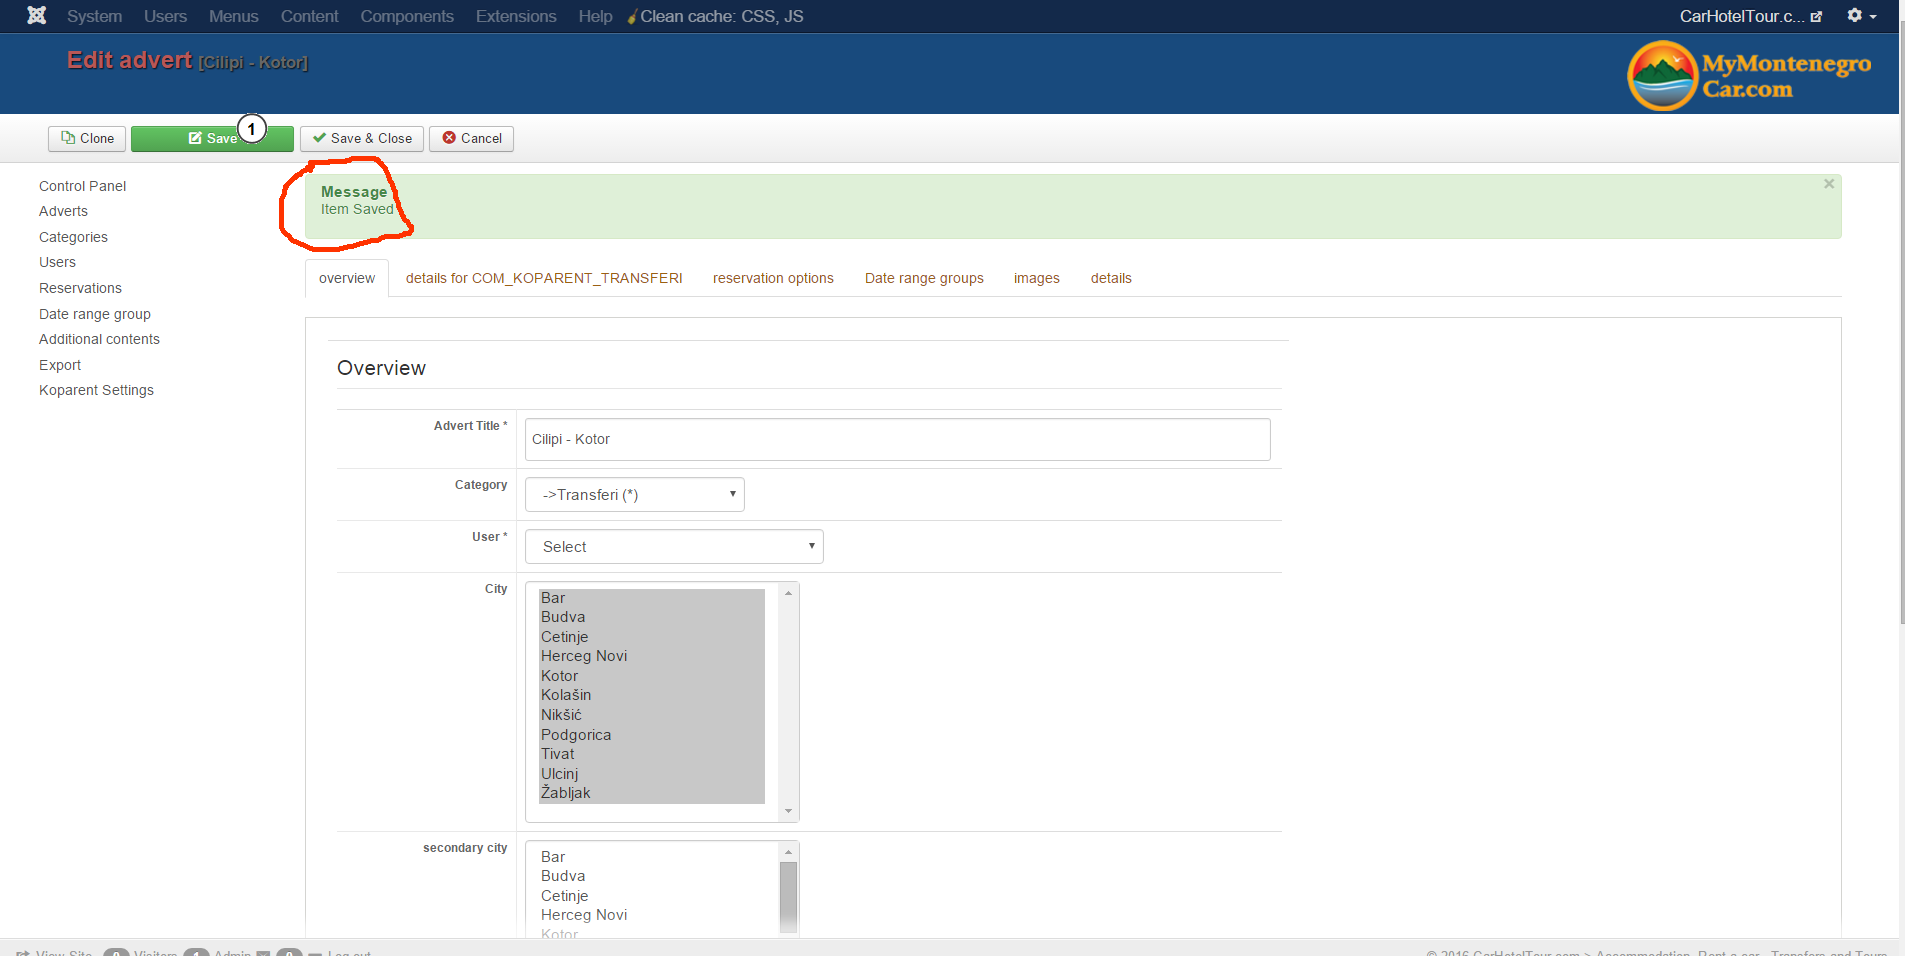
Task: Switch to reservation options tab
Action: tap(772, 278)
